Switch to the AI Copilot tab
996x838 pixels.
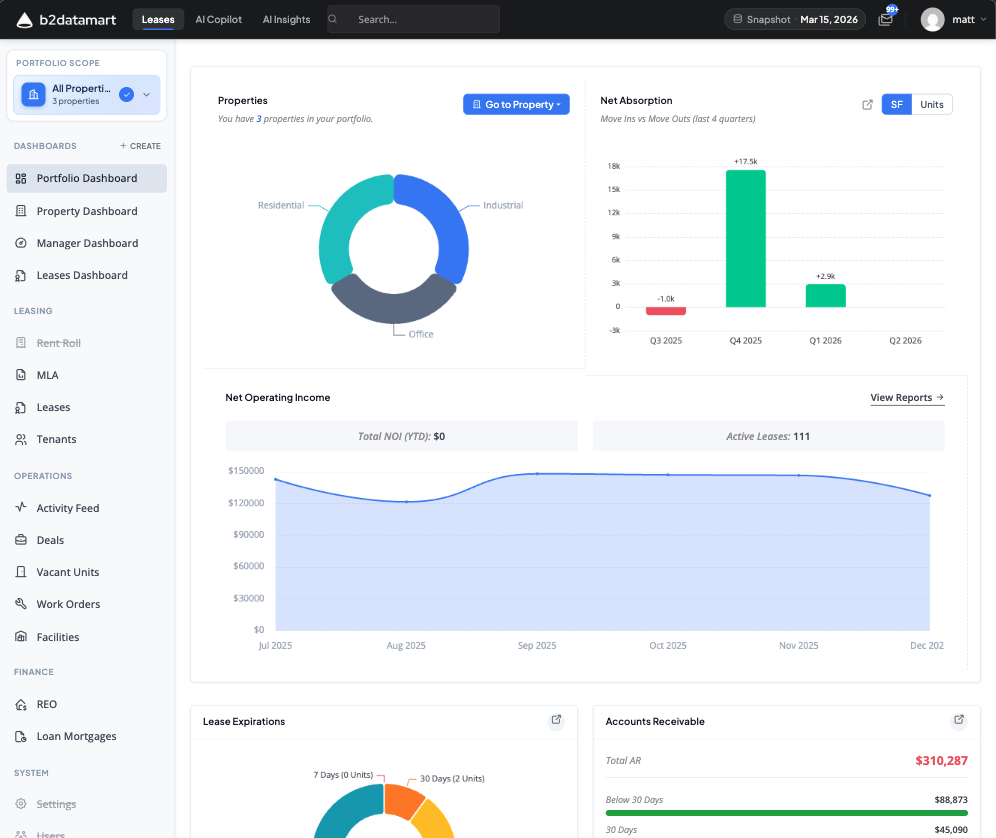pyautogui.click(x=219, y=20)
